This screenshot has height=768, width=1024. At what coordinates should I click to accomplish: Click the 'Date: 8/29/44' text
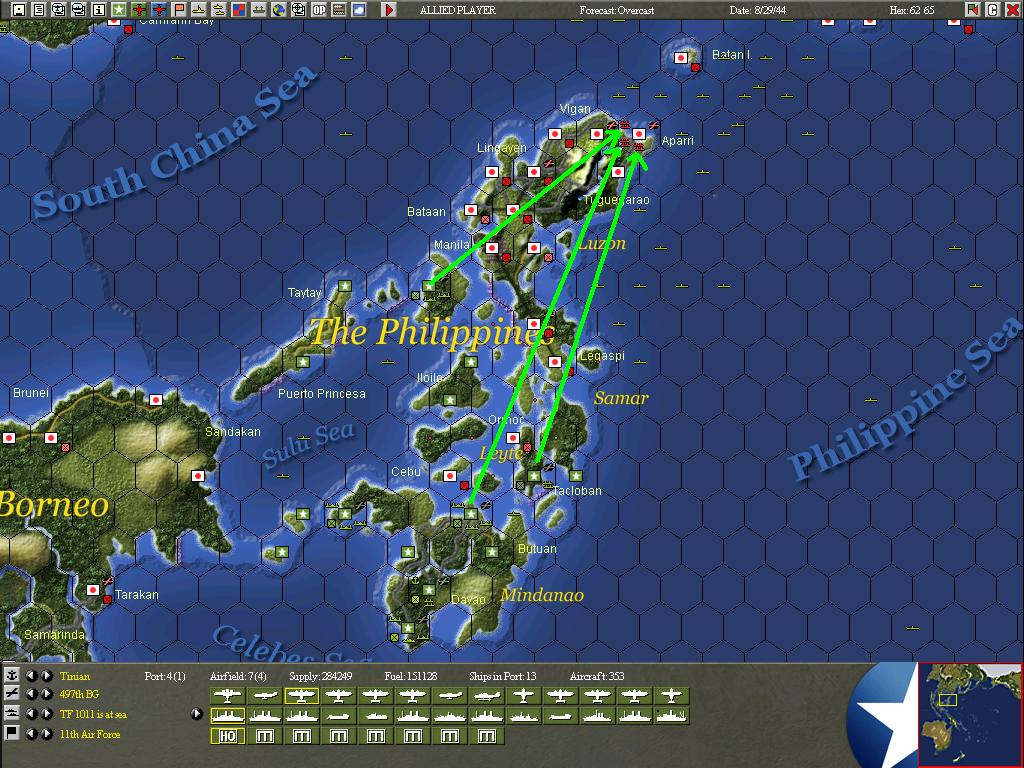(758, 10)
